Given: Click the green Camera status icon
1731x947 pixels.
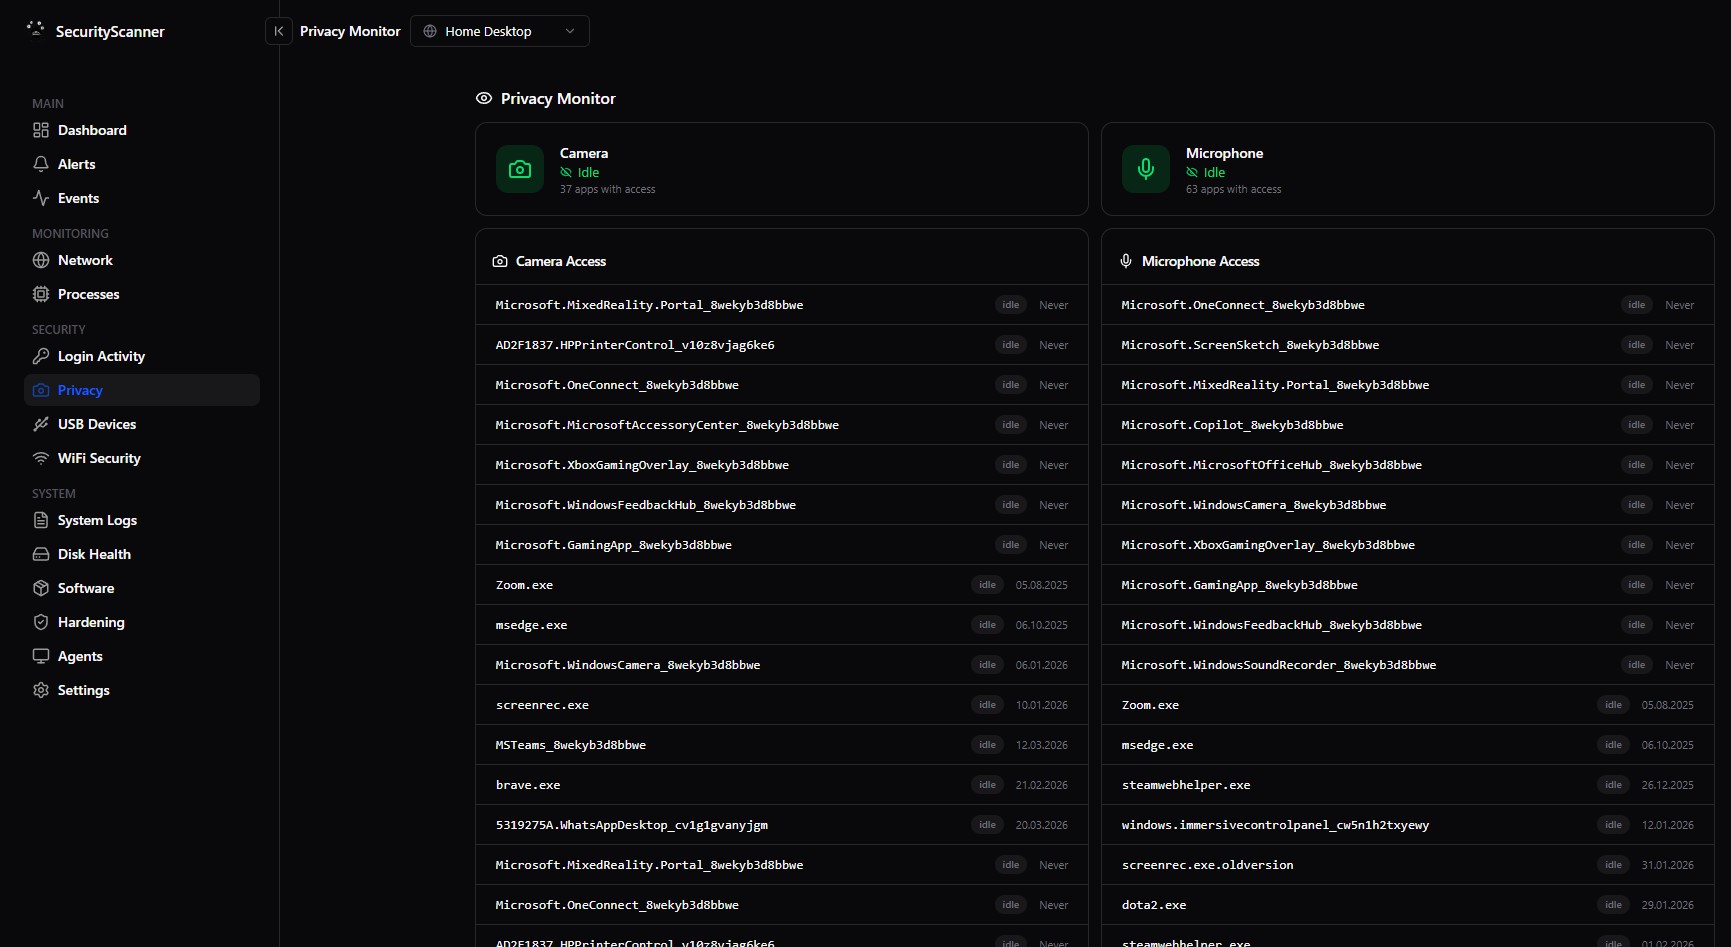Looking at the screenshot, I should click(x=520, y=169).
